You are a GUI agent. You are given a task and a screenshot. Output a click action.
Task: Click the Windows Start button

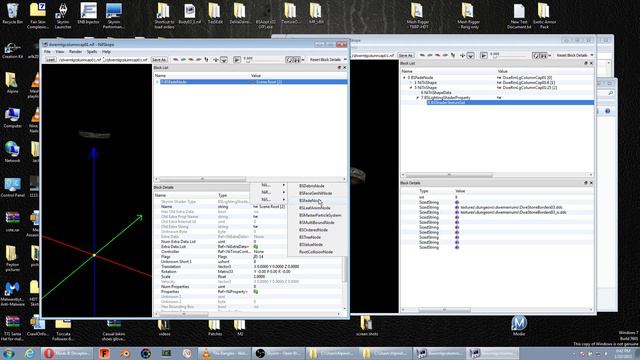[9, 353]
